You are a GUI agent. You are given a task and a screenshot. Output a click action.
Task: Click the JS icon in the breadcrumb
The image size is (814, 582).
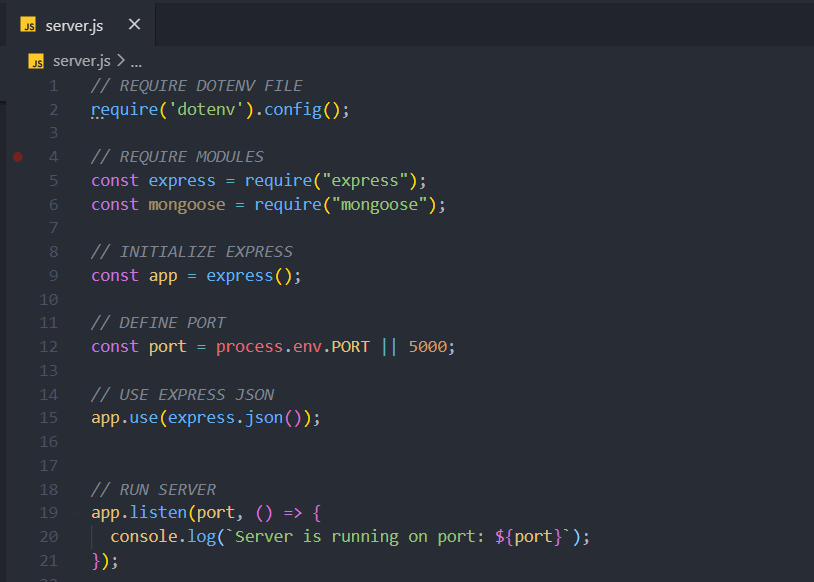[37, 61]
